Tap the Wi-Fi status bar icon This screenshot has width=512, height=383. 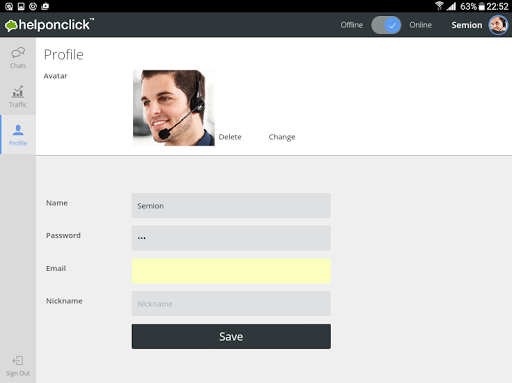pyautogui.click(x=439, y=6)
